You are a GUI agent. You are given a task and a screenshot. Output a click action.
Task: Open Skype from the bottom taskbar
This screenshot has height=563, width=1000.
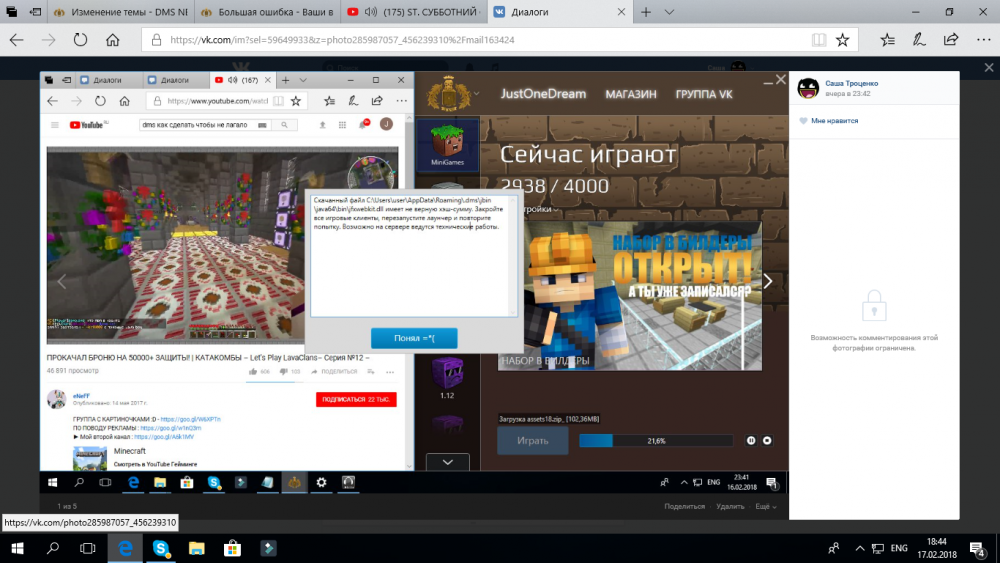pos(161,548)
